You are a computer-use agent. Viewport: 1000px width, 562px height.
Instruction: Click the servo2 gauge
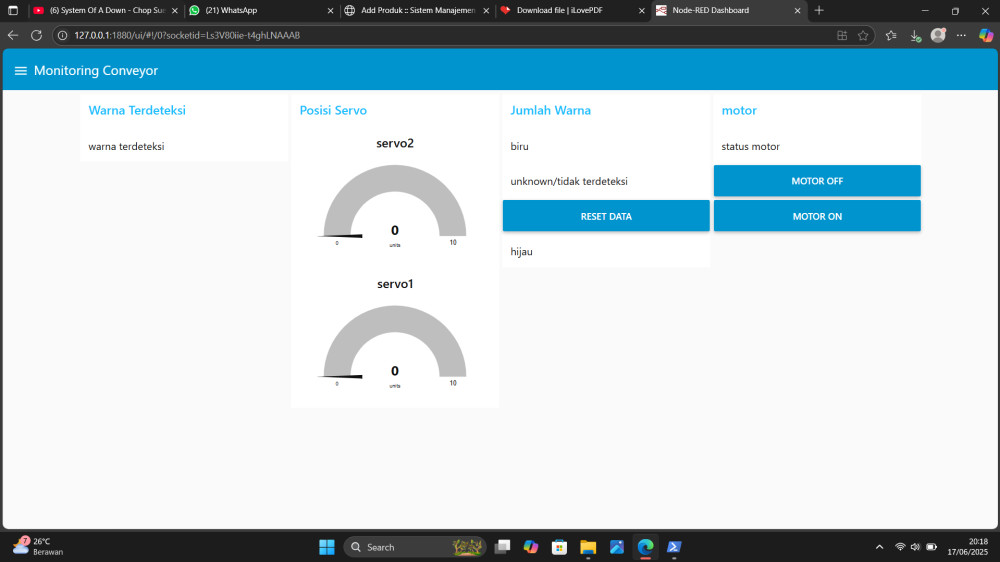[x=395, y=203]
